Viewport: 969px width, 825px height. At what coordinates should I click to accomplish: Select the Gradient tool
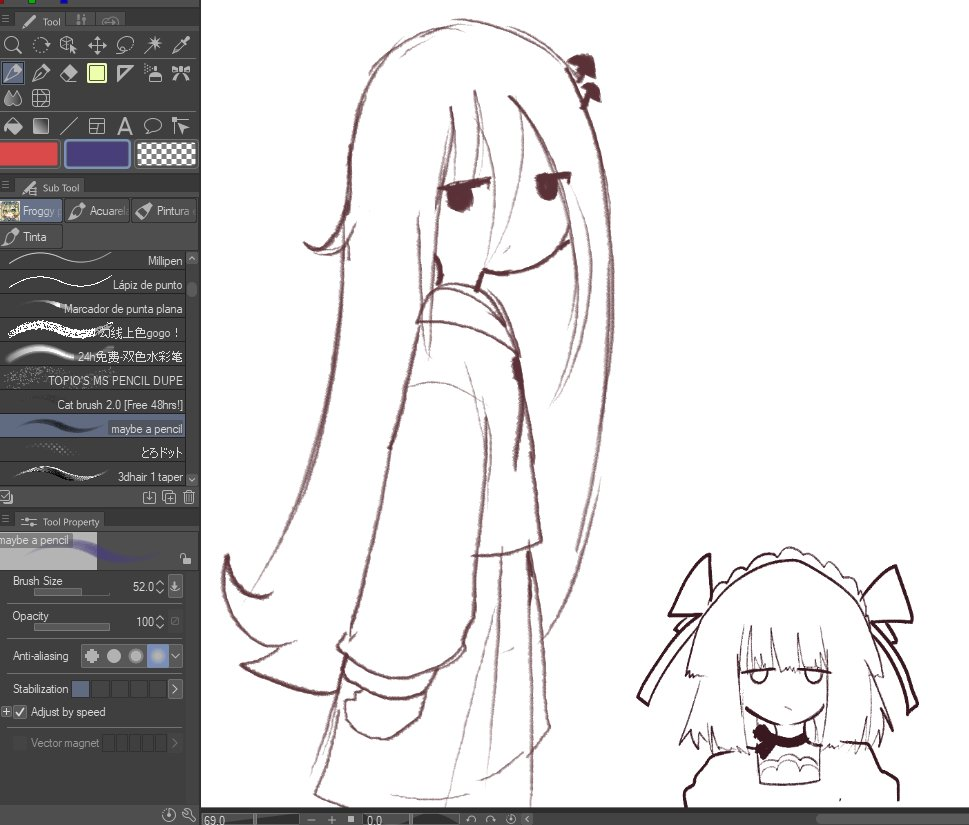tap(42, 125)
